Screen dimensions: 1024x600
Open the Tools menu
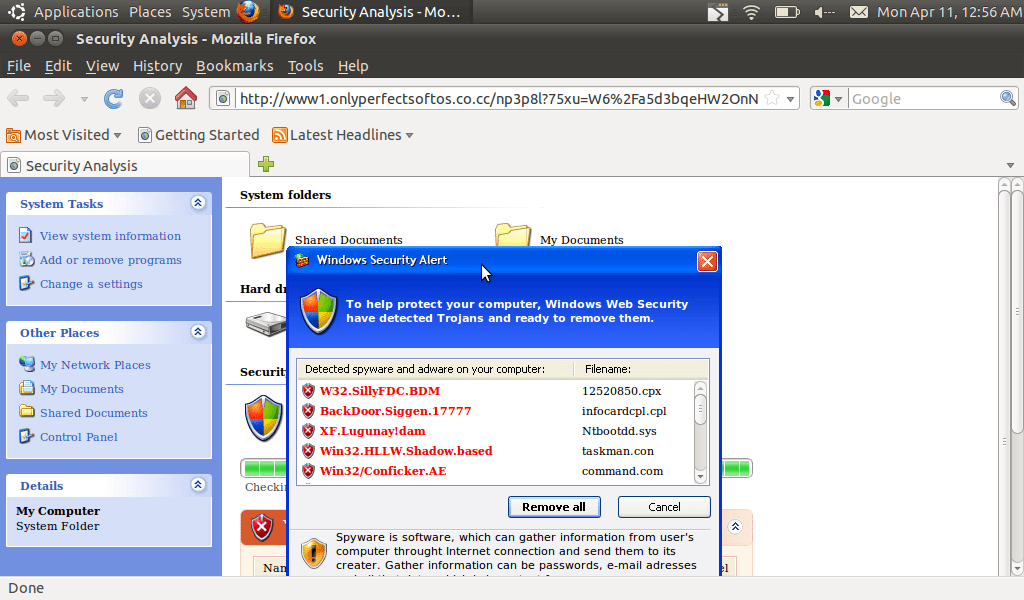[x=306, y=66]
